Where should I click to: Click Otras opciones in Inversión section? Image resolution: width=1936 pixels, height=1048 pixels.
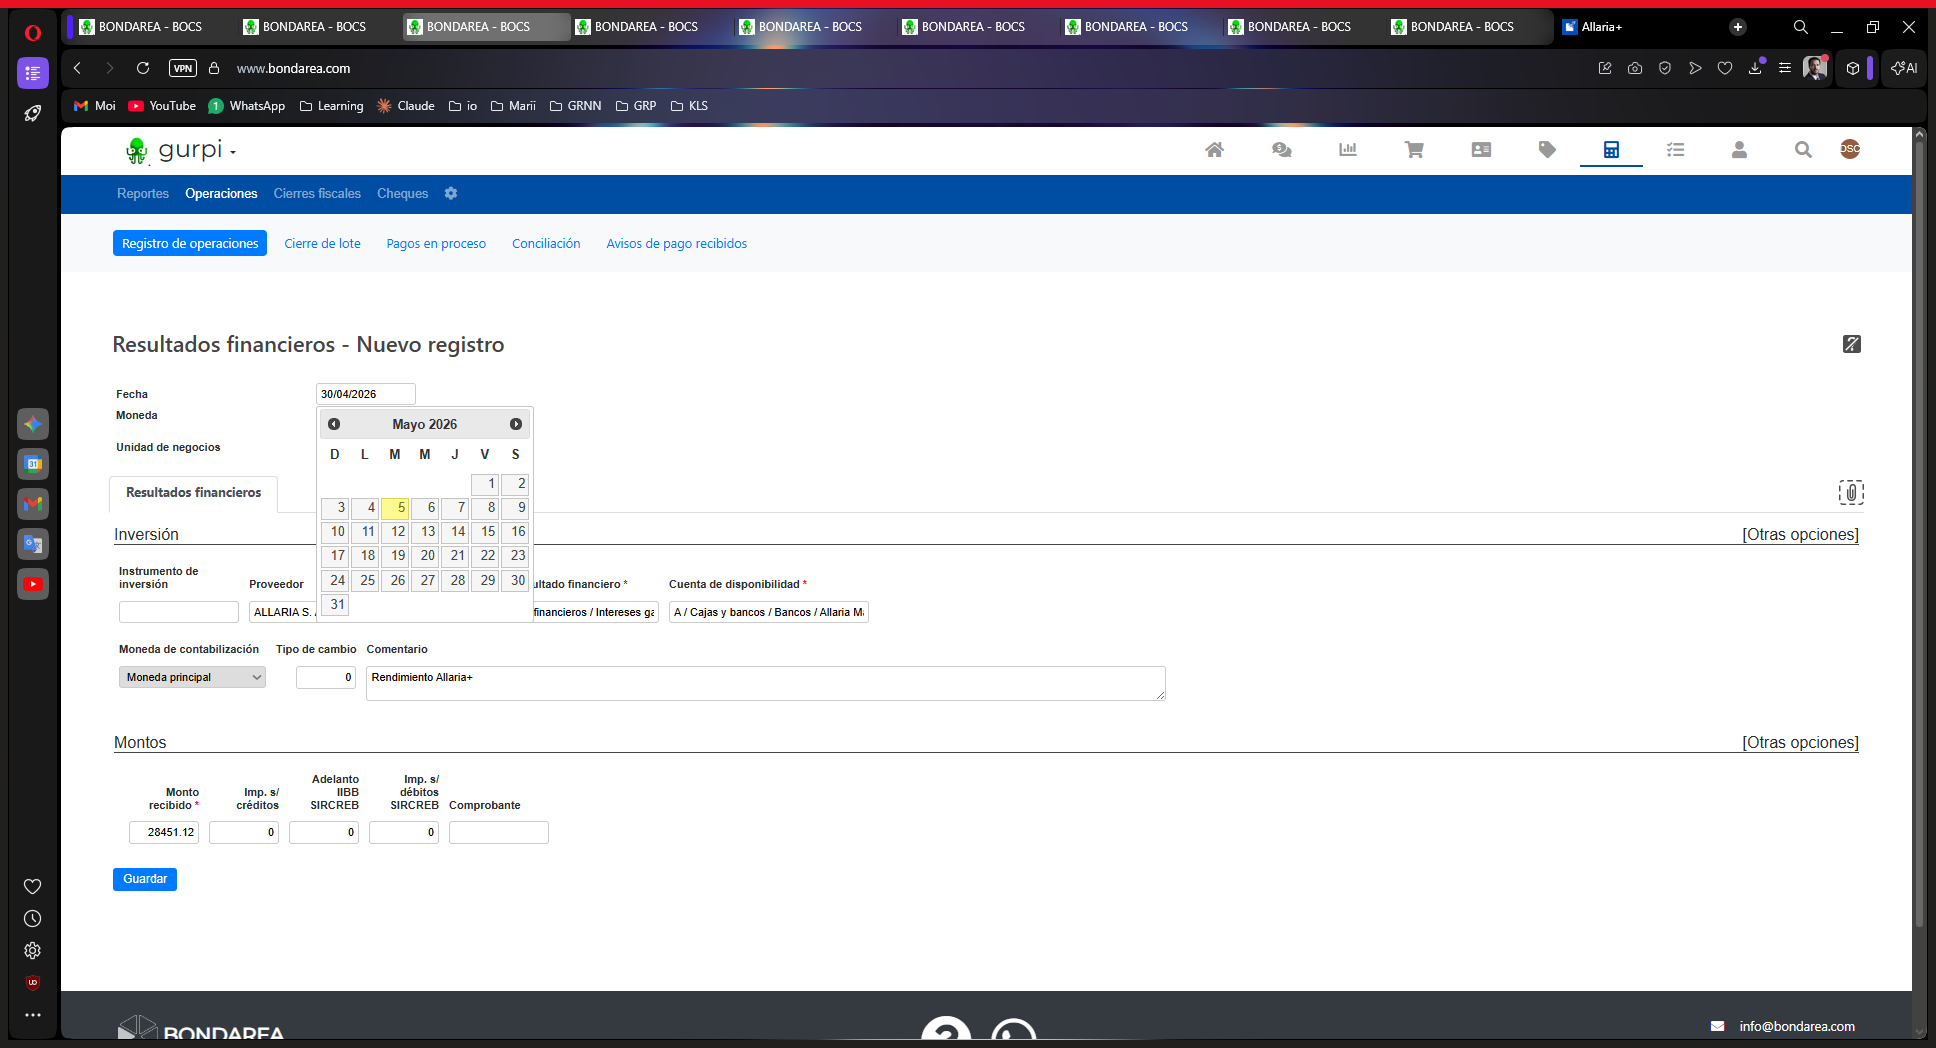pos(1800,534)
